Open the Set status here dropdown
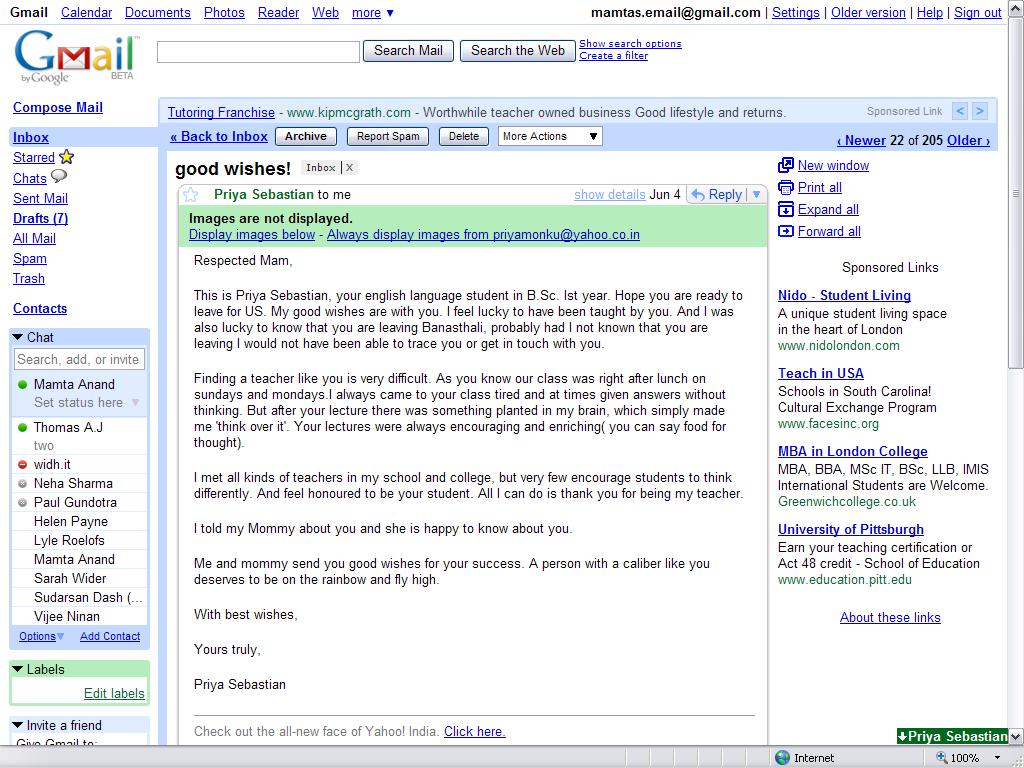The height and width of the screenshot is (768, 1024). [x=135, y=403]
